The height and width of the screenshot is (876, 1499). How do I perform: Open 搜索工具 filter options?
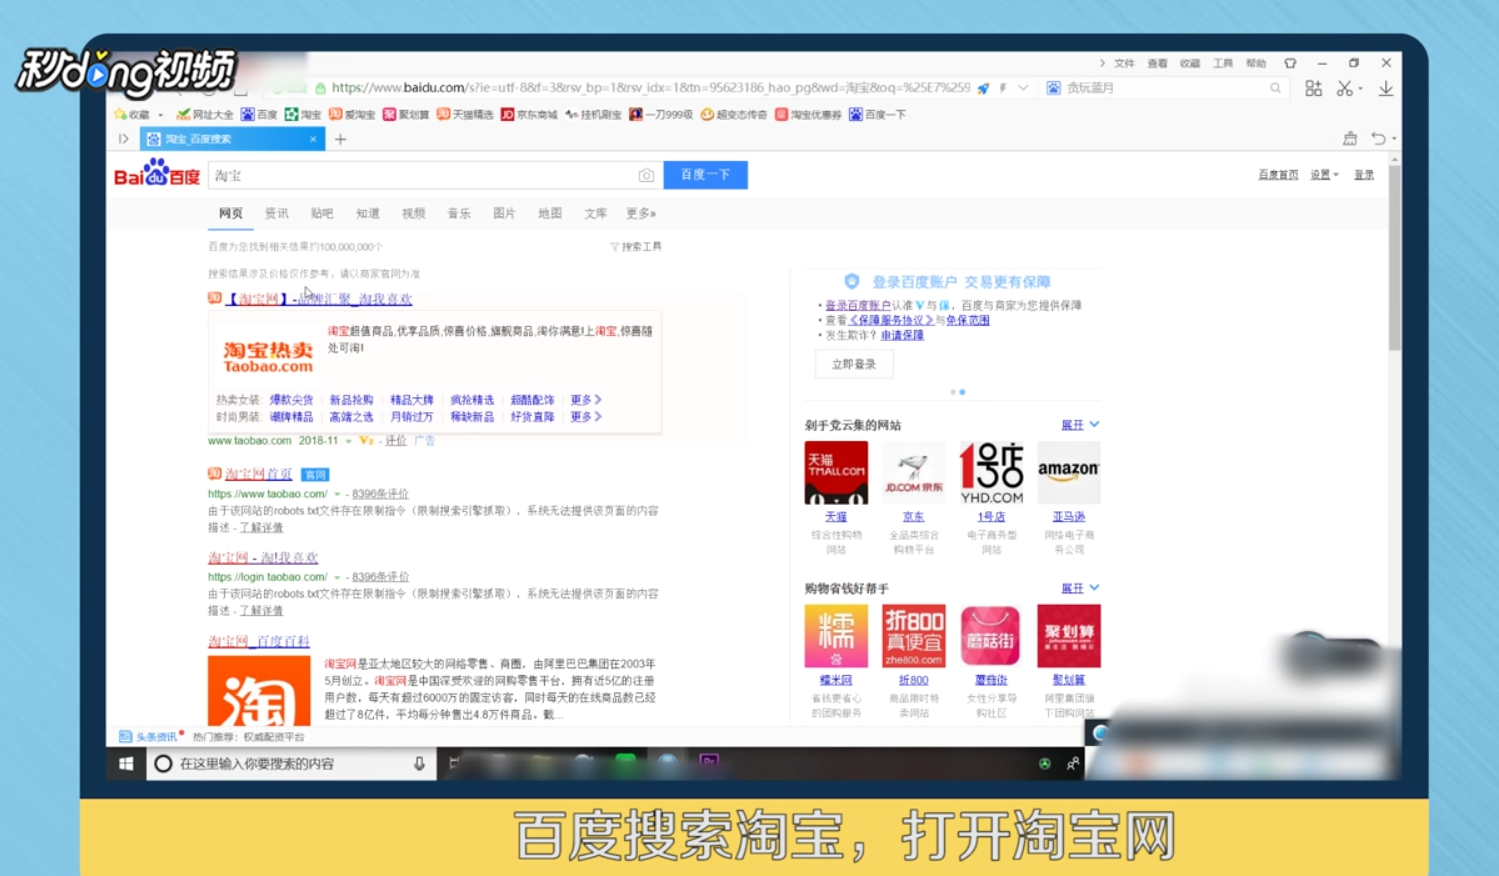pyautogui.click(x=636, y=246)
